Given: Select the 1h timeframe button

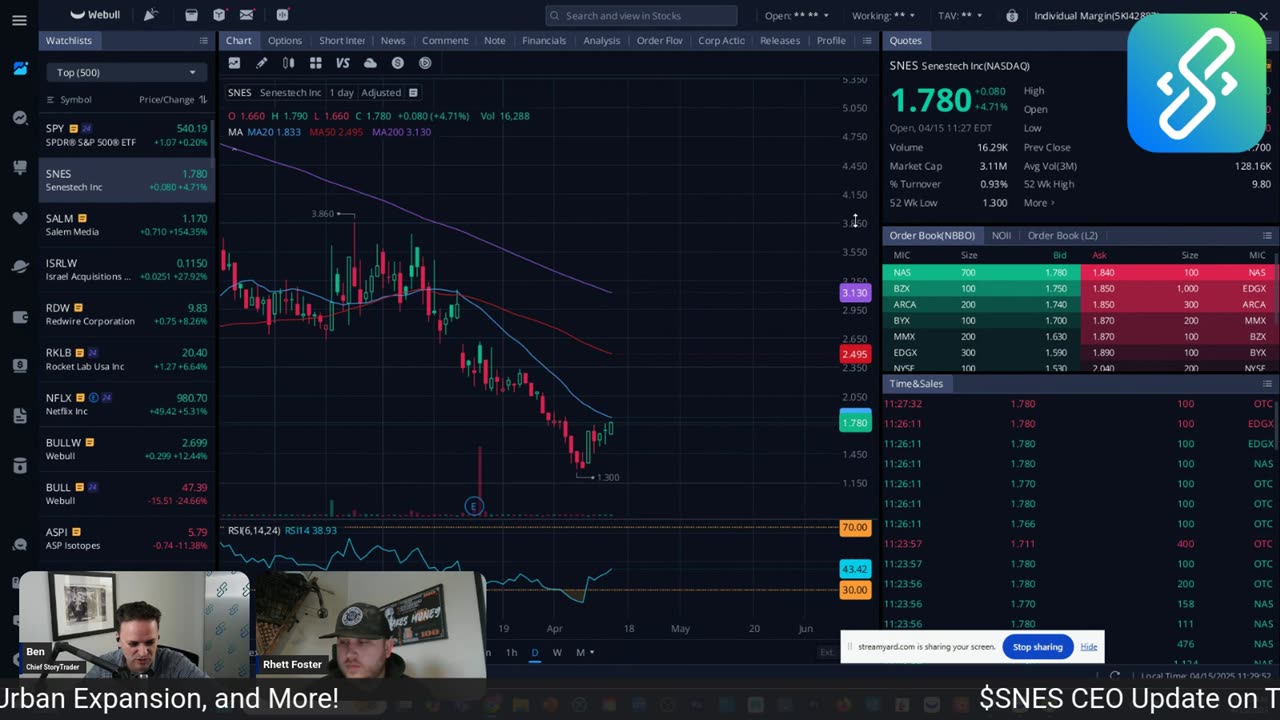Looking at the screenshot, I should [511, 652].
